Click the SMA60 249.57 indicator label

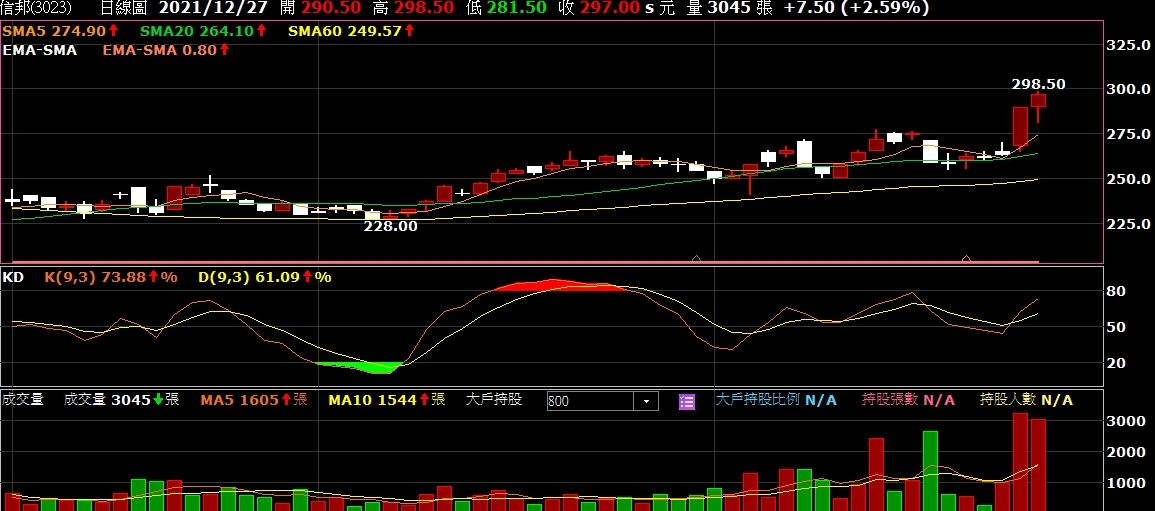(x=351, y=31)
